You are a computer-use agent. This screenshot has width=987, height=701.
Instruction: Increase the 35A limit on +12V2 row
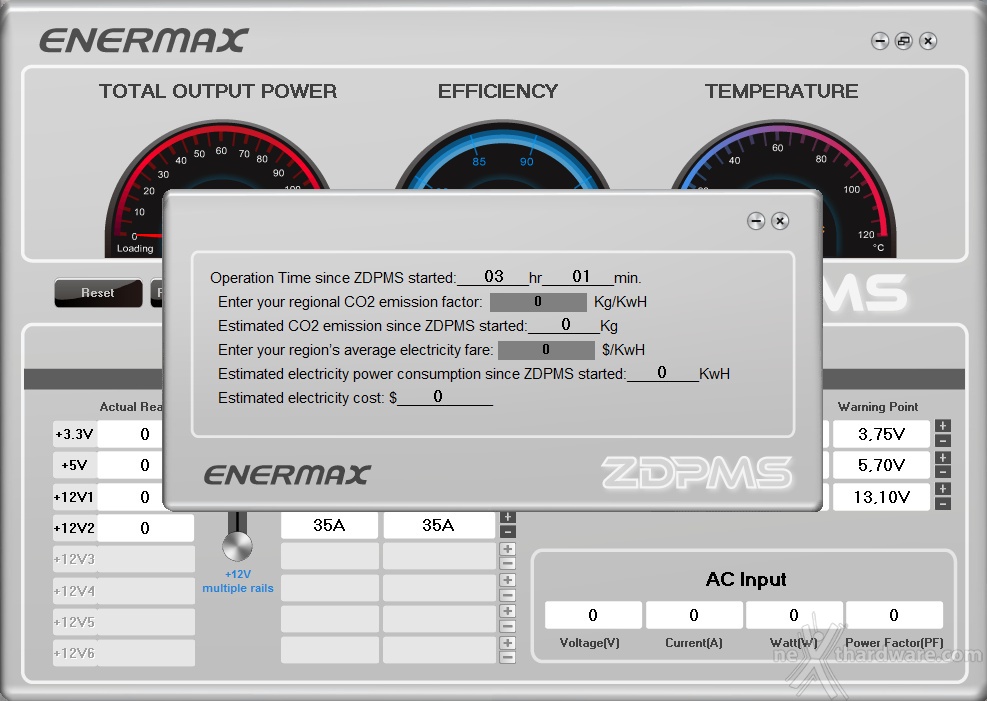coord(507,517)
